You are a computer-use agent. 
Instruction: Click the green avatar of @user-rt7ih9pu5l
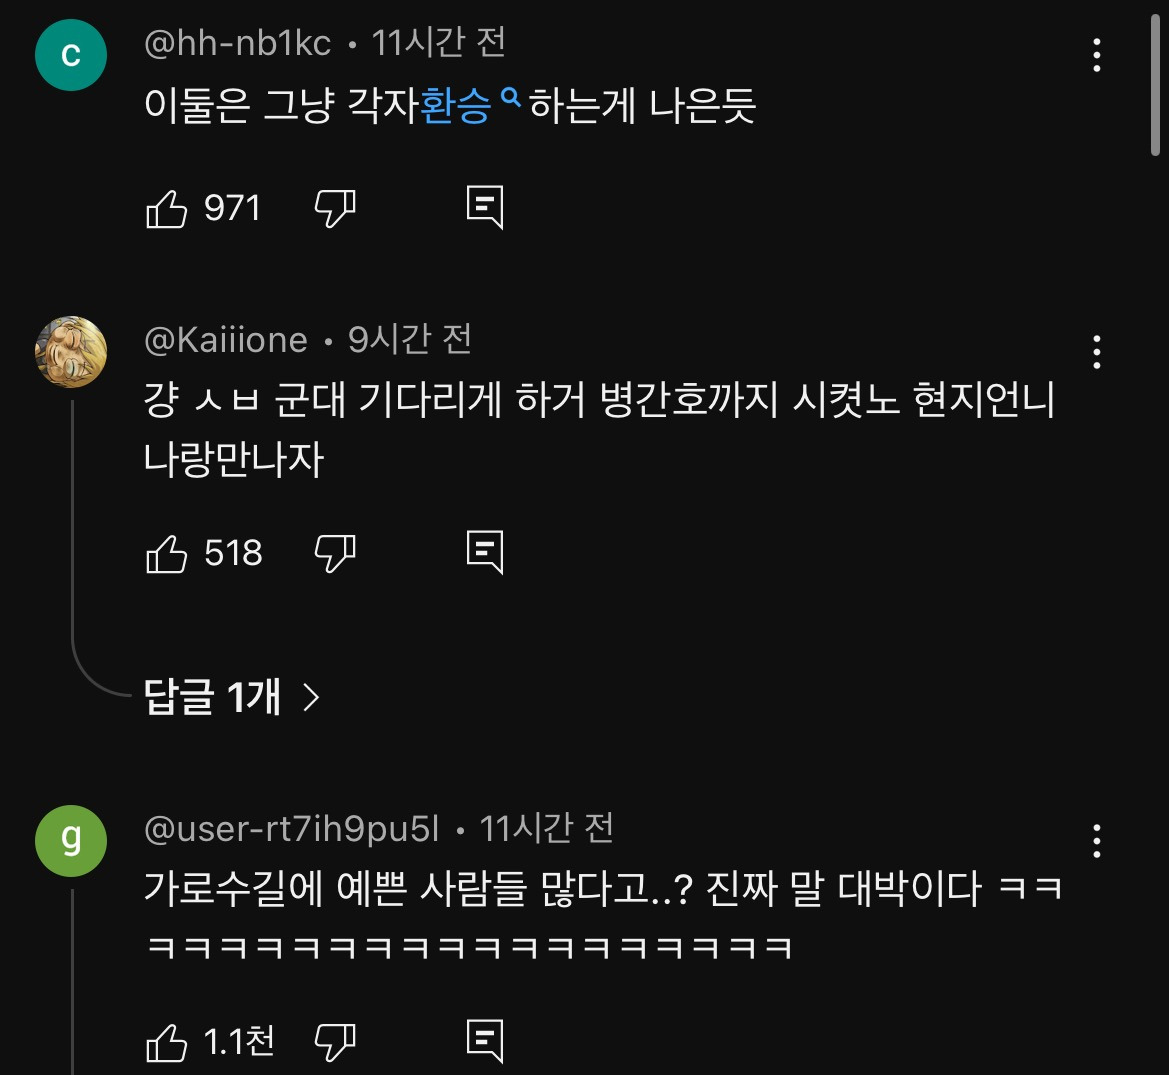[x=70, y=841]
